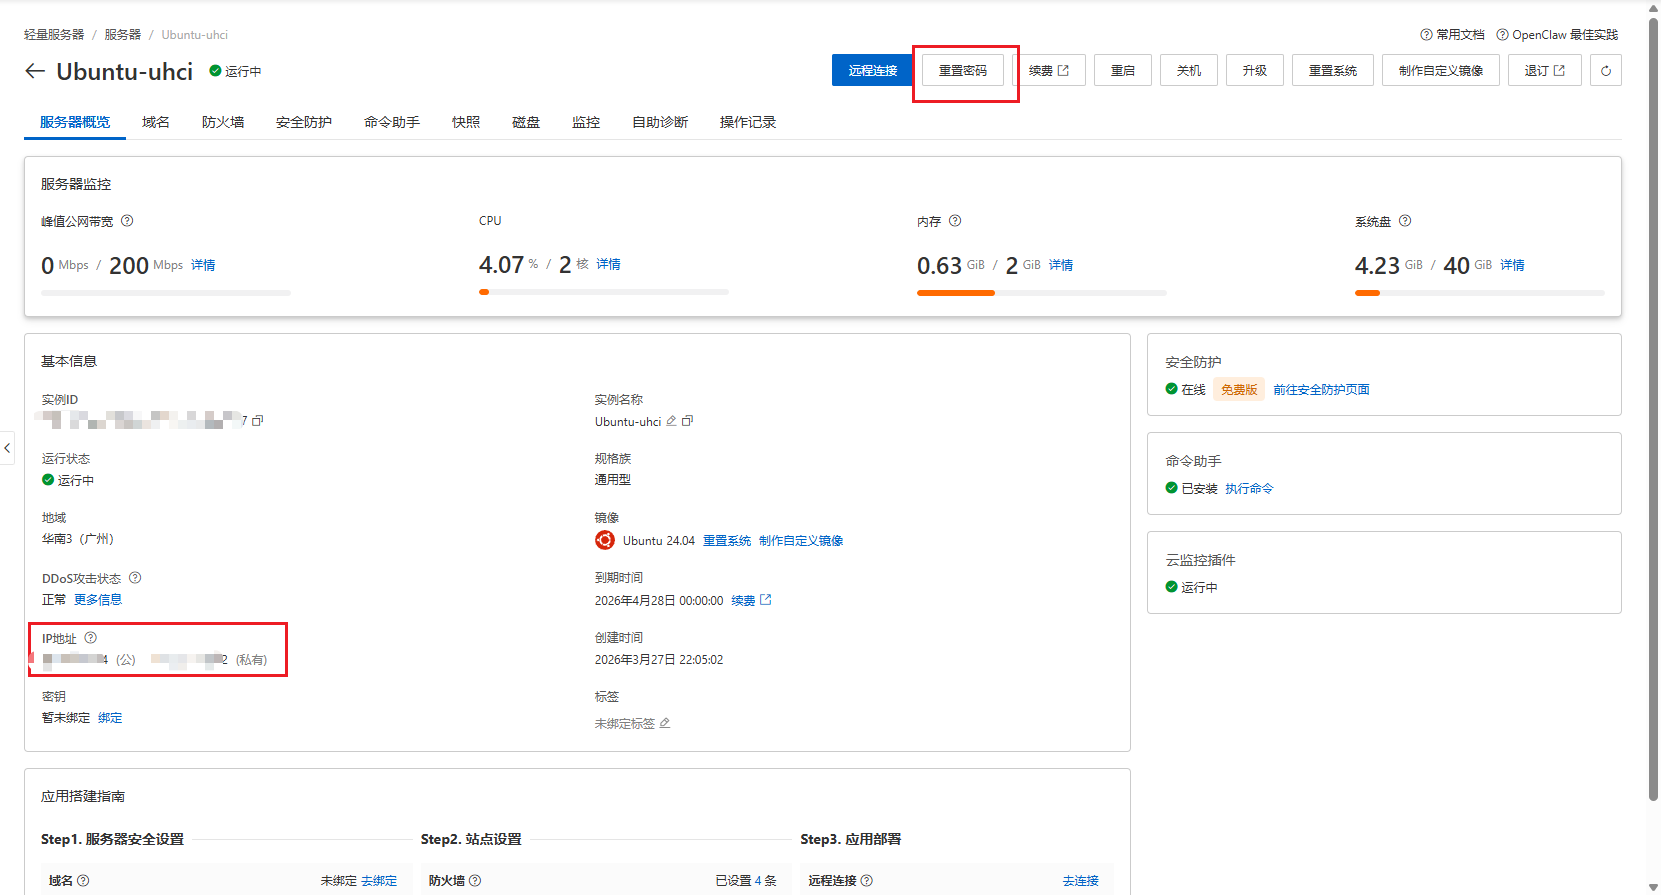The height and width of the screenshot is (895, 1661).
Task: Click 服务器 in the breadcrumb
Action: [122, 35]
